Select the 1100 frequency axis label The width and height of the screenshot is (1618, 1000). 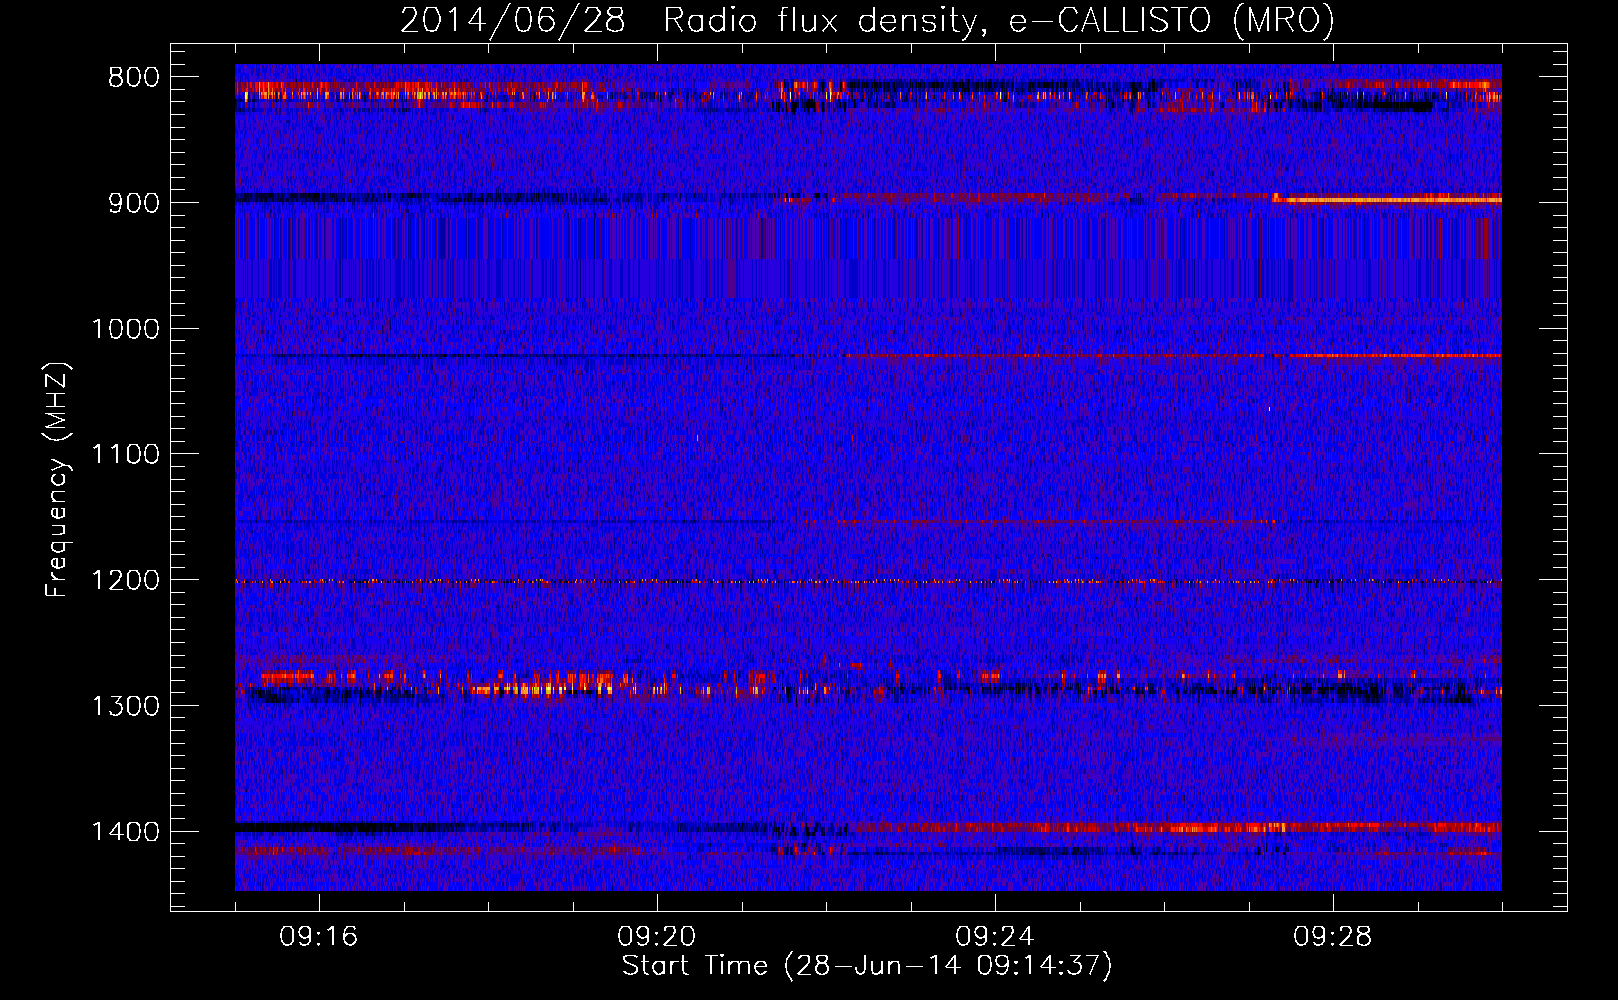[125, 455]
